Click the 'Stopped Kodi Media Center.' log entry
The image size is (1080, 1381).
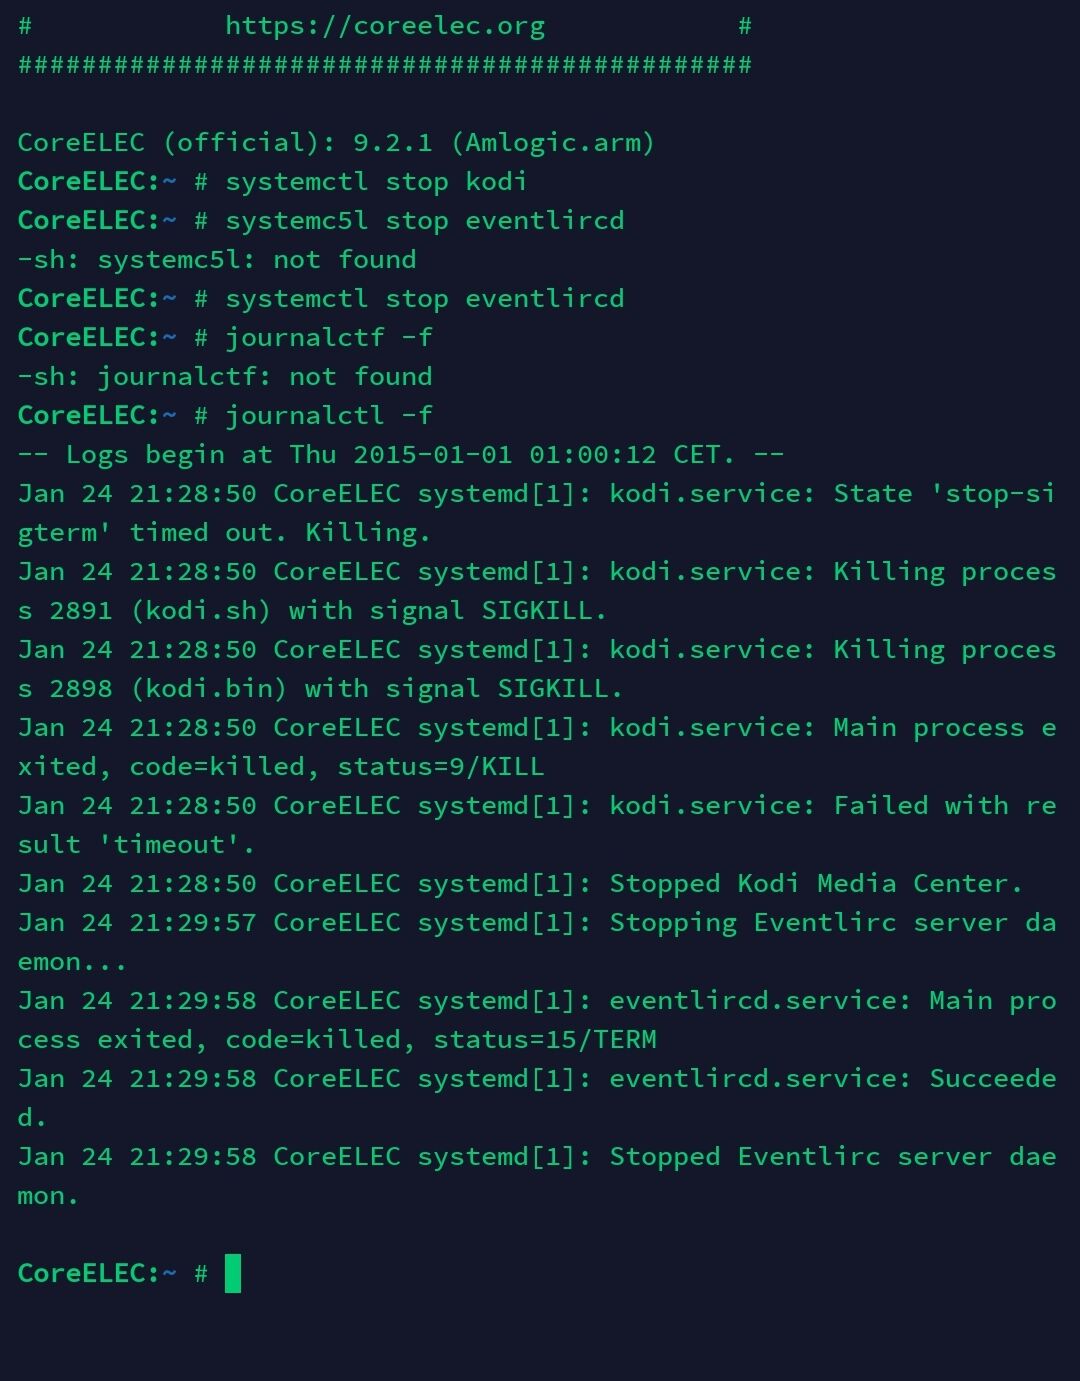(x=815, y=884)
